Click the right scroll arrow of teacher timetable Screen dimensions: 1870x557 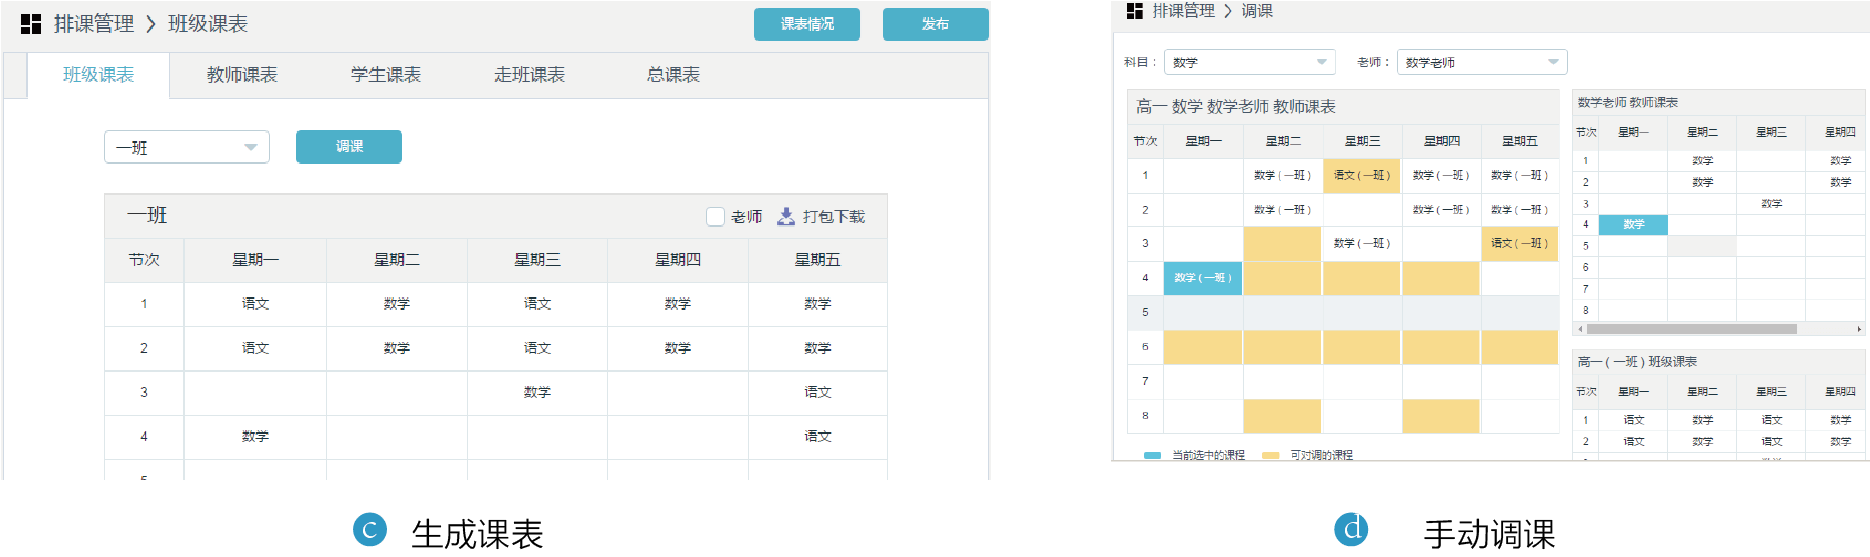[1859, 329]
